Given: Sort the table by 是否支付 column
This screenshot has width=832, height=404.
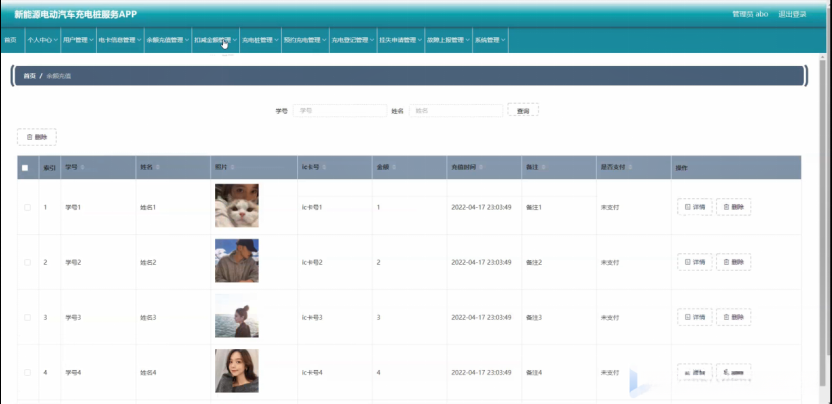Looking at the screenshot, I should [x=630, y=167].
